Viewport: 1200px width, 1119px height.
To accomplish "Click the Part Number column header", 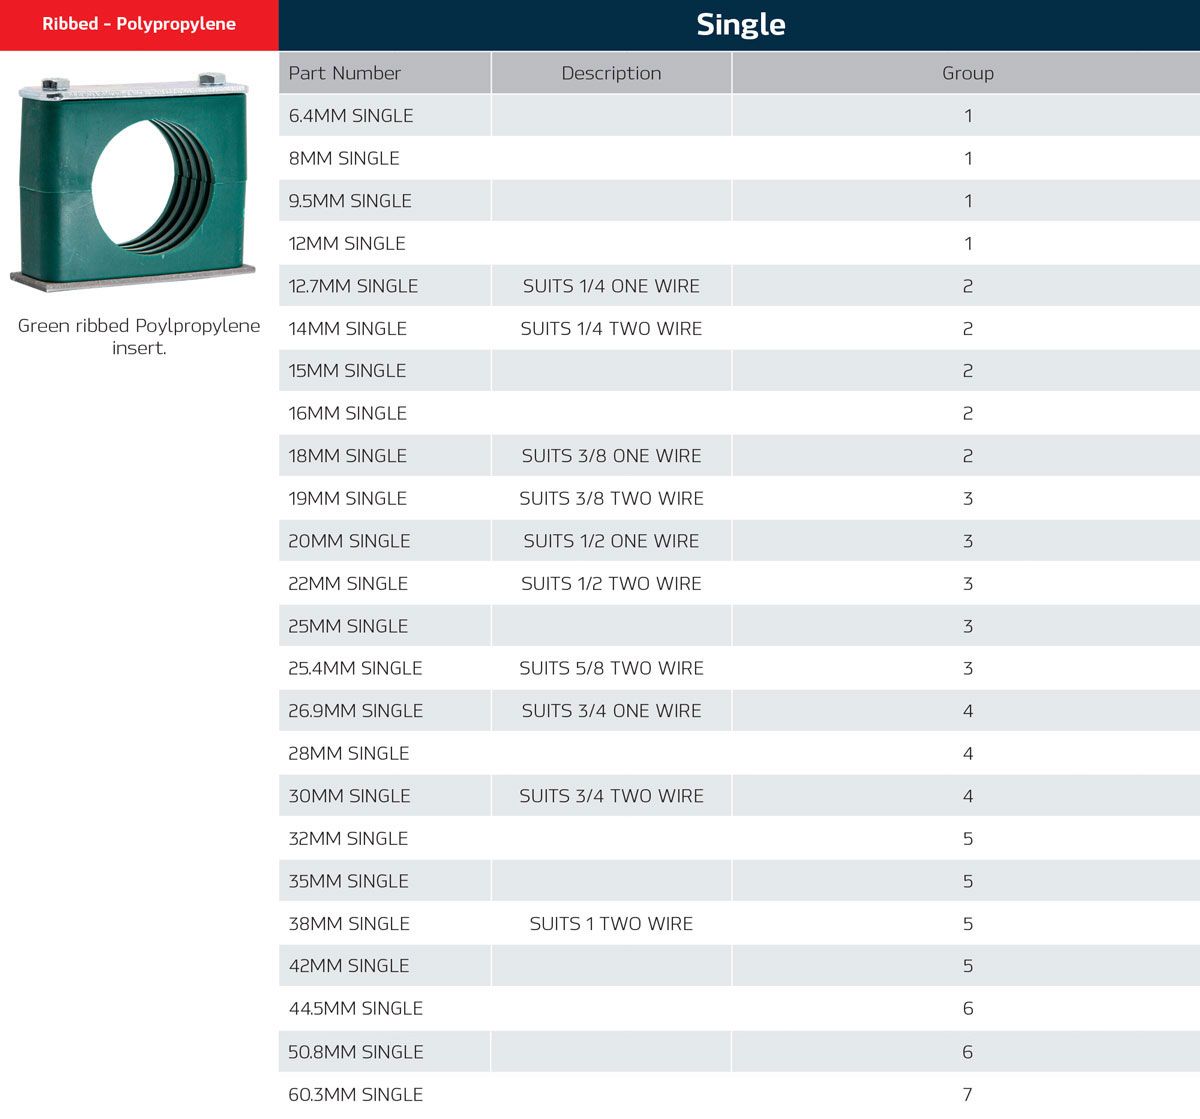I will pyautogui.click(x=344, y=73).
